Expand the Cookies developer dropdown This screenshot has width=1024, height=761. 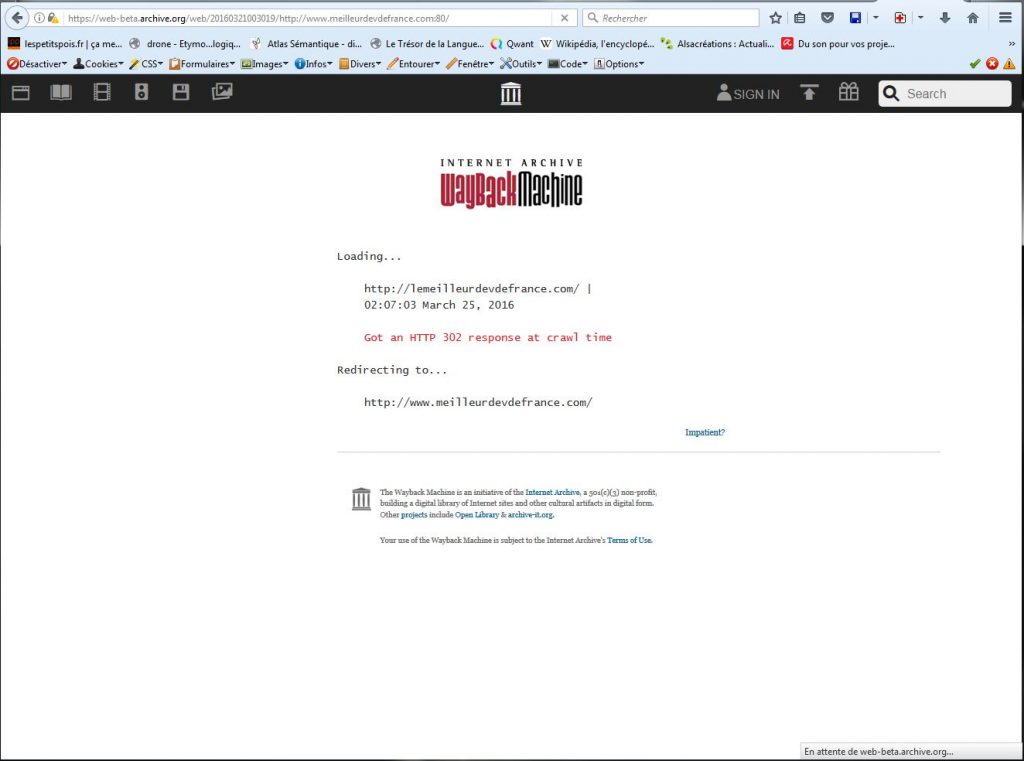pos(98,64)
